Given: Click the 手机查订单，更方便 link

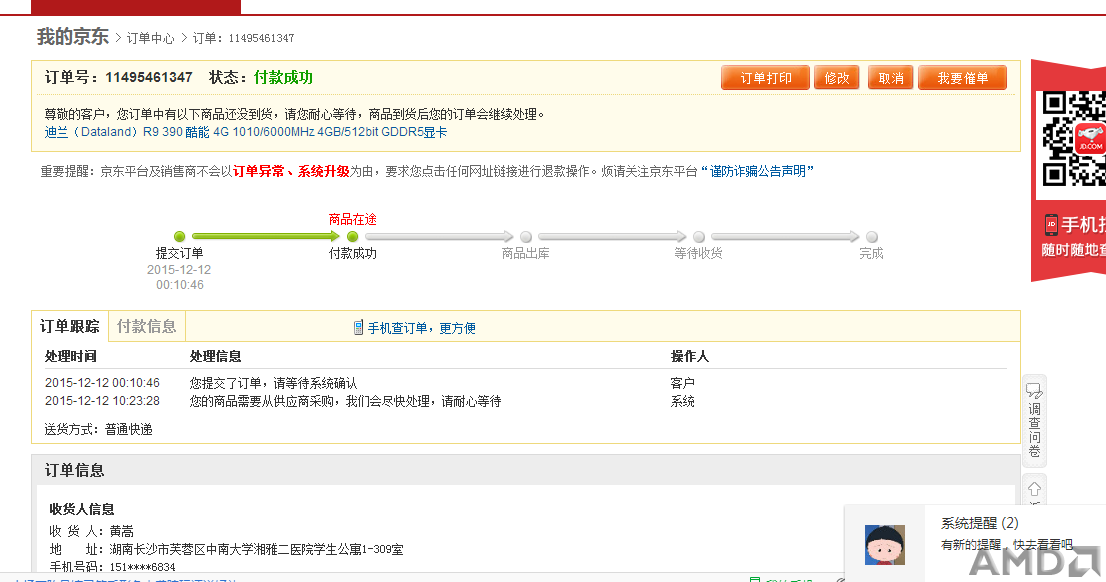Looking at the screenshot, I should click(x=422, y=328).
